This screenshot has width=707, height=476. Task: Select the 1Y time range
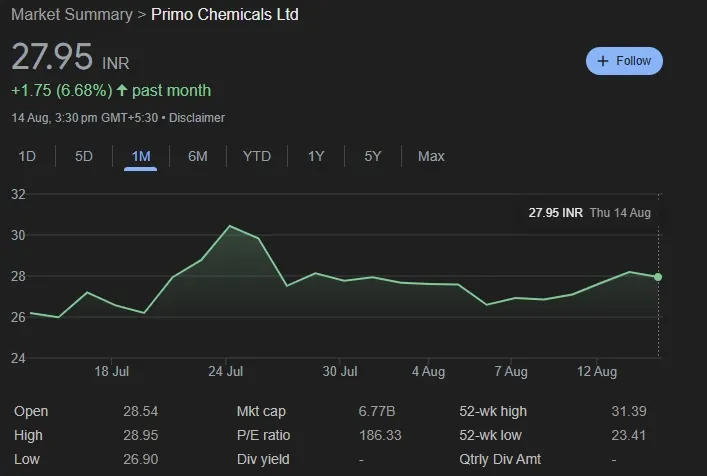(x=316, y=156)
